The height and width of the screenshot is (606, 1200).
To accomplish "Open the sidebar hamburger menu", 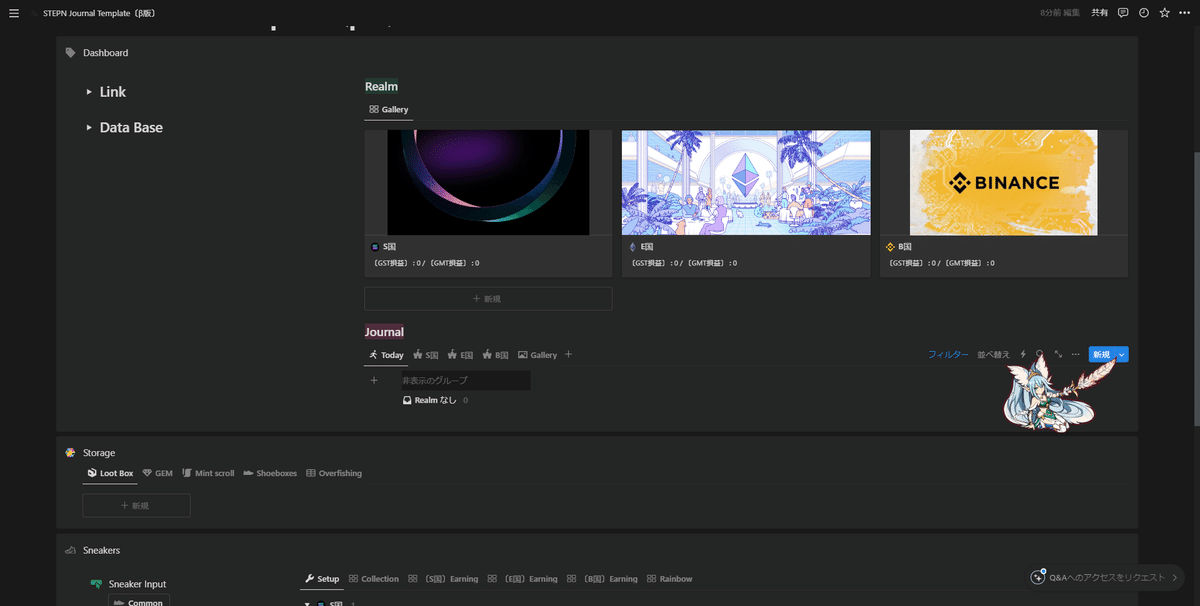I will [14, 13].
